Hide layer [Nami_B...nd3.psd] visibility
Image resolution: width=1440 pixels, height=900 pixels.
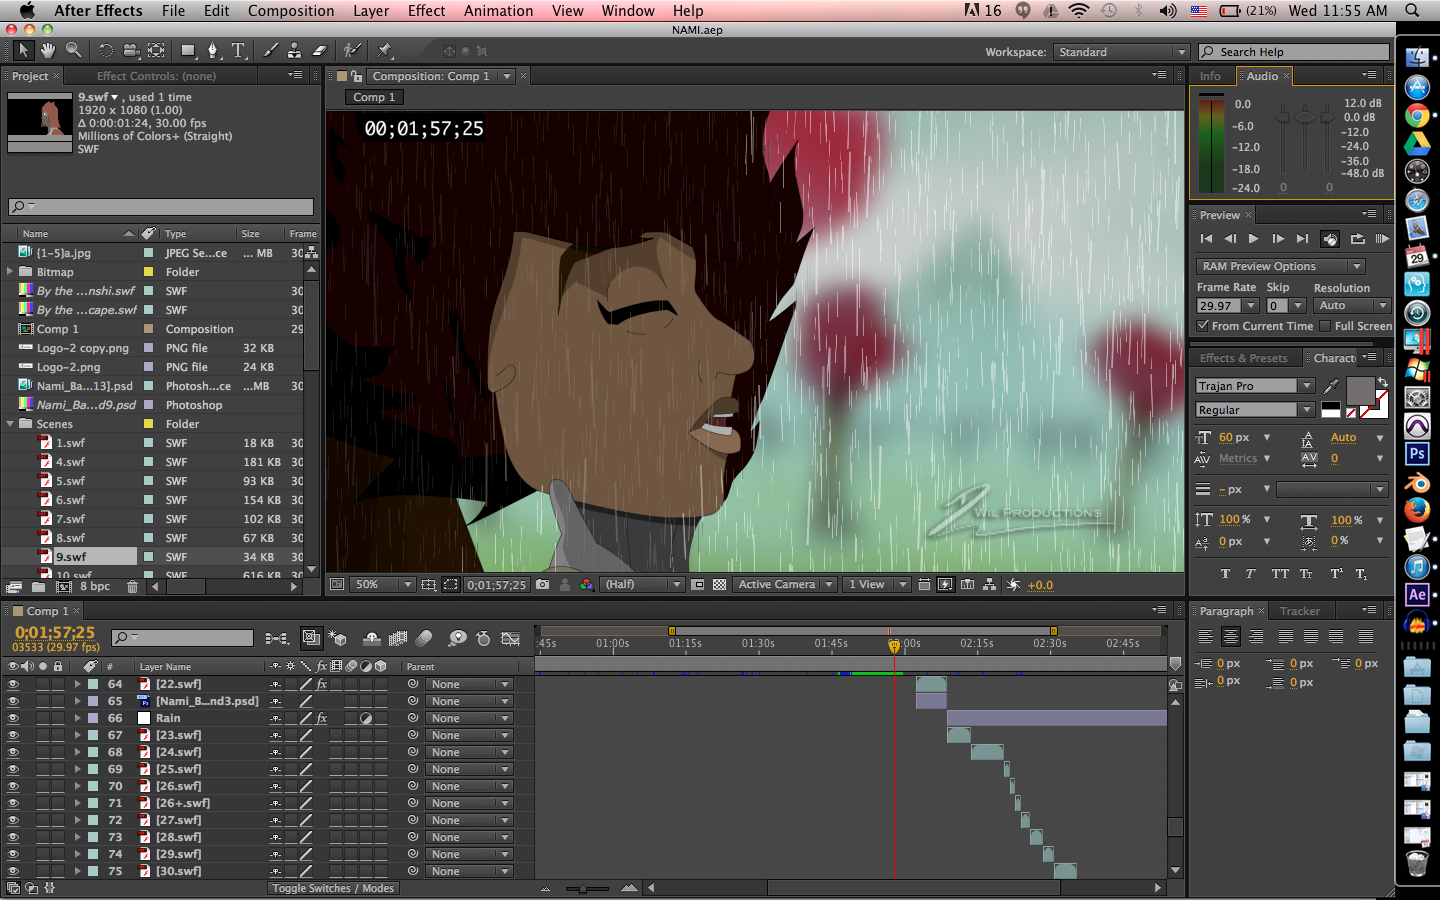point(13,702)
